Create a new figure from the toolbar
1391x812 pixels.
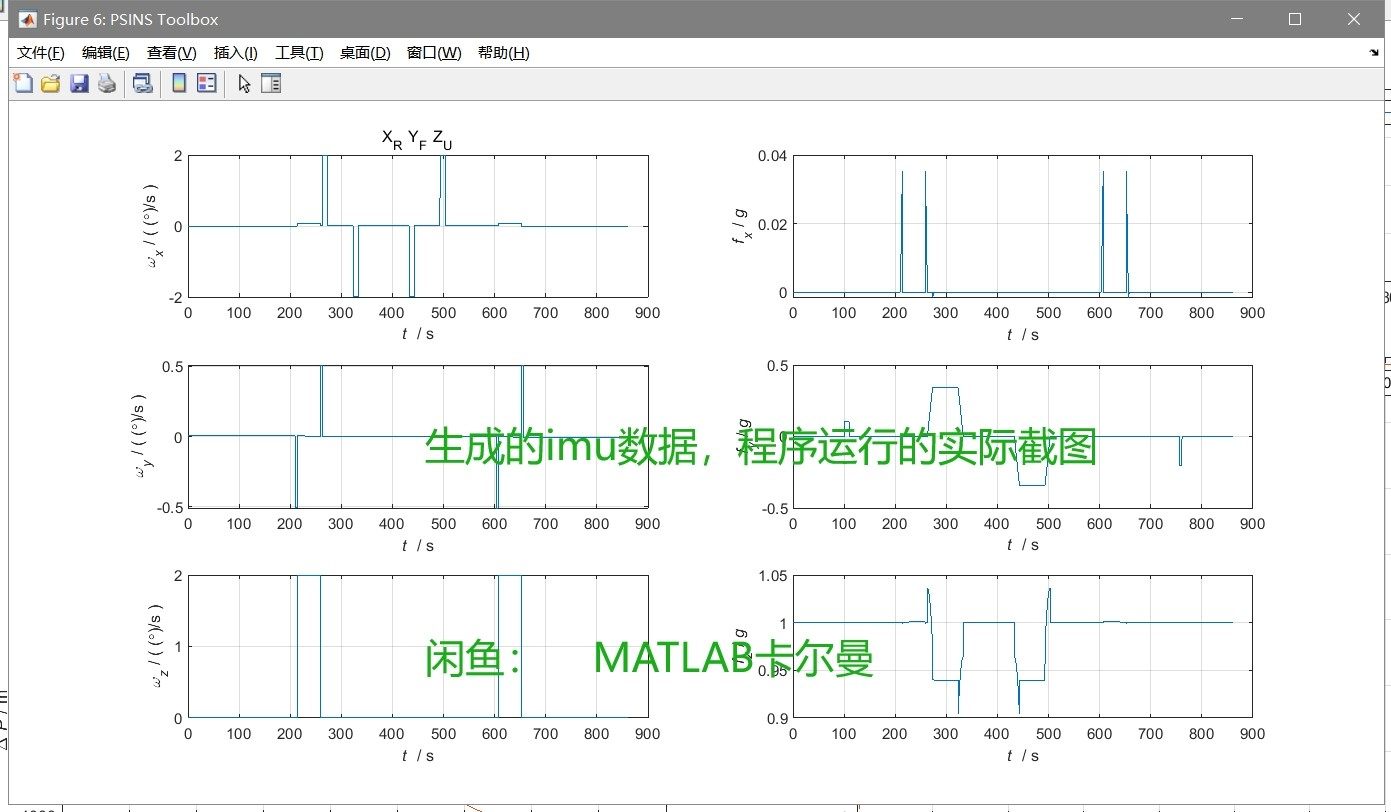click(x=22, y=84)
